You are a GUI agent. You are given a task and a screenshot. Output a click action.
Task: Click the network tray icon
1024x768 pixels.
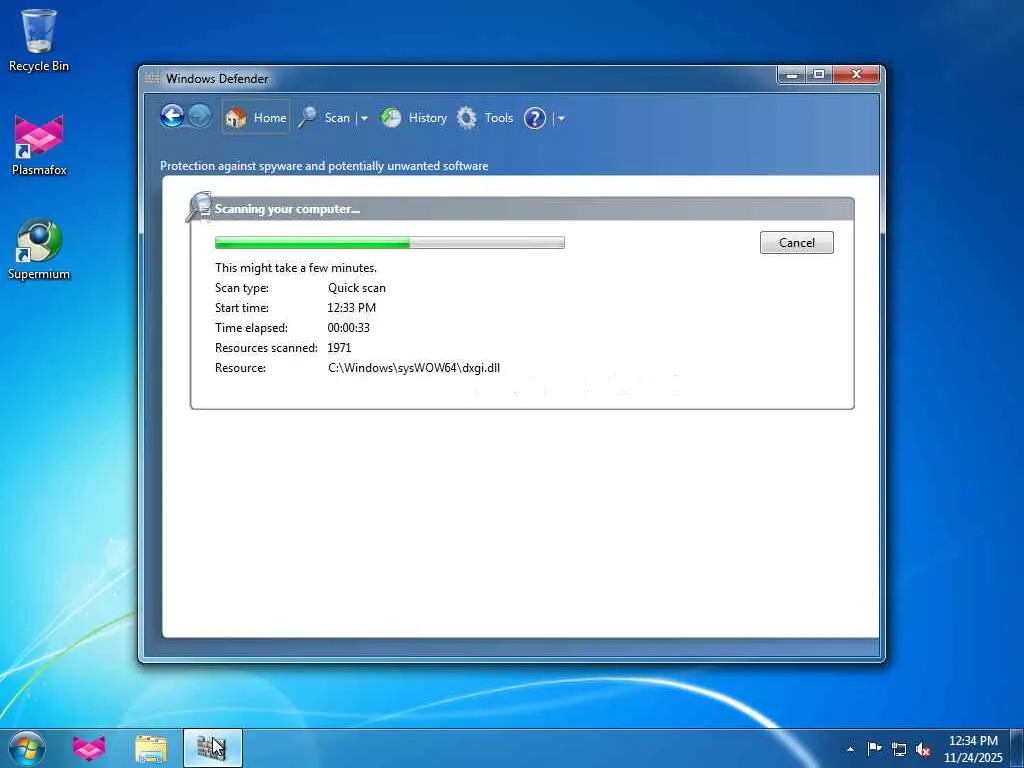899,749
